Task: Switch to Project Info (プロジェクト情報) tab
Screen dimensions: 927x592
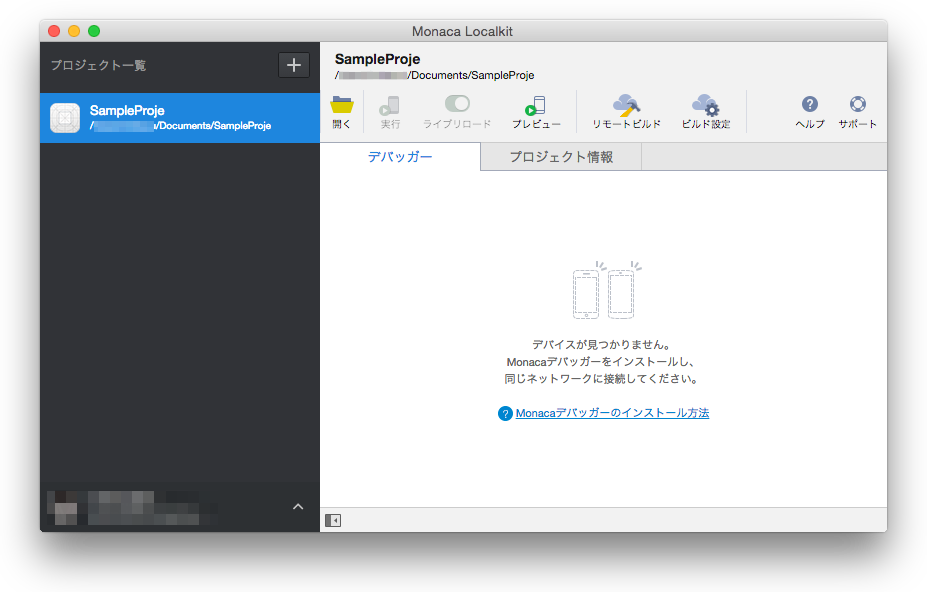Action: (x=561, y=157)
